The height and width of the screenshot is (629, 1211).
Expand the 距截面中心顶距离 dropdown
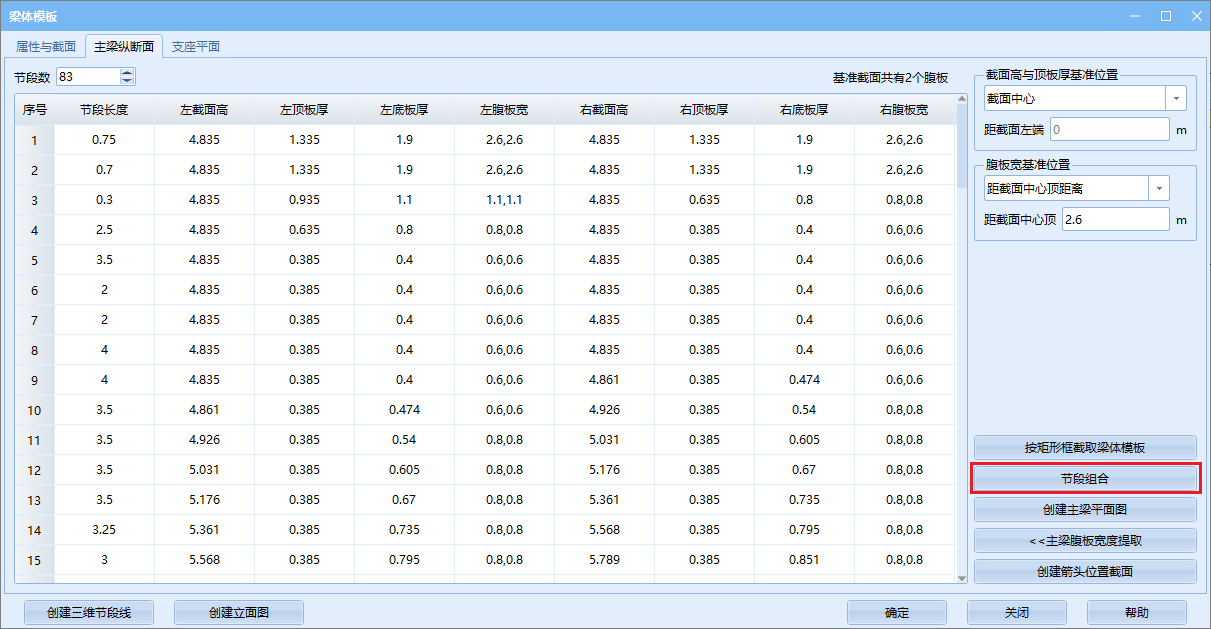[x=1159, y=188]
